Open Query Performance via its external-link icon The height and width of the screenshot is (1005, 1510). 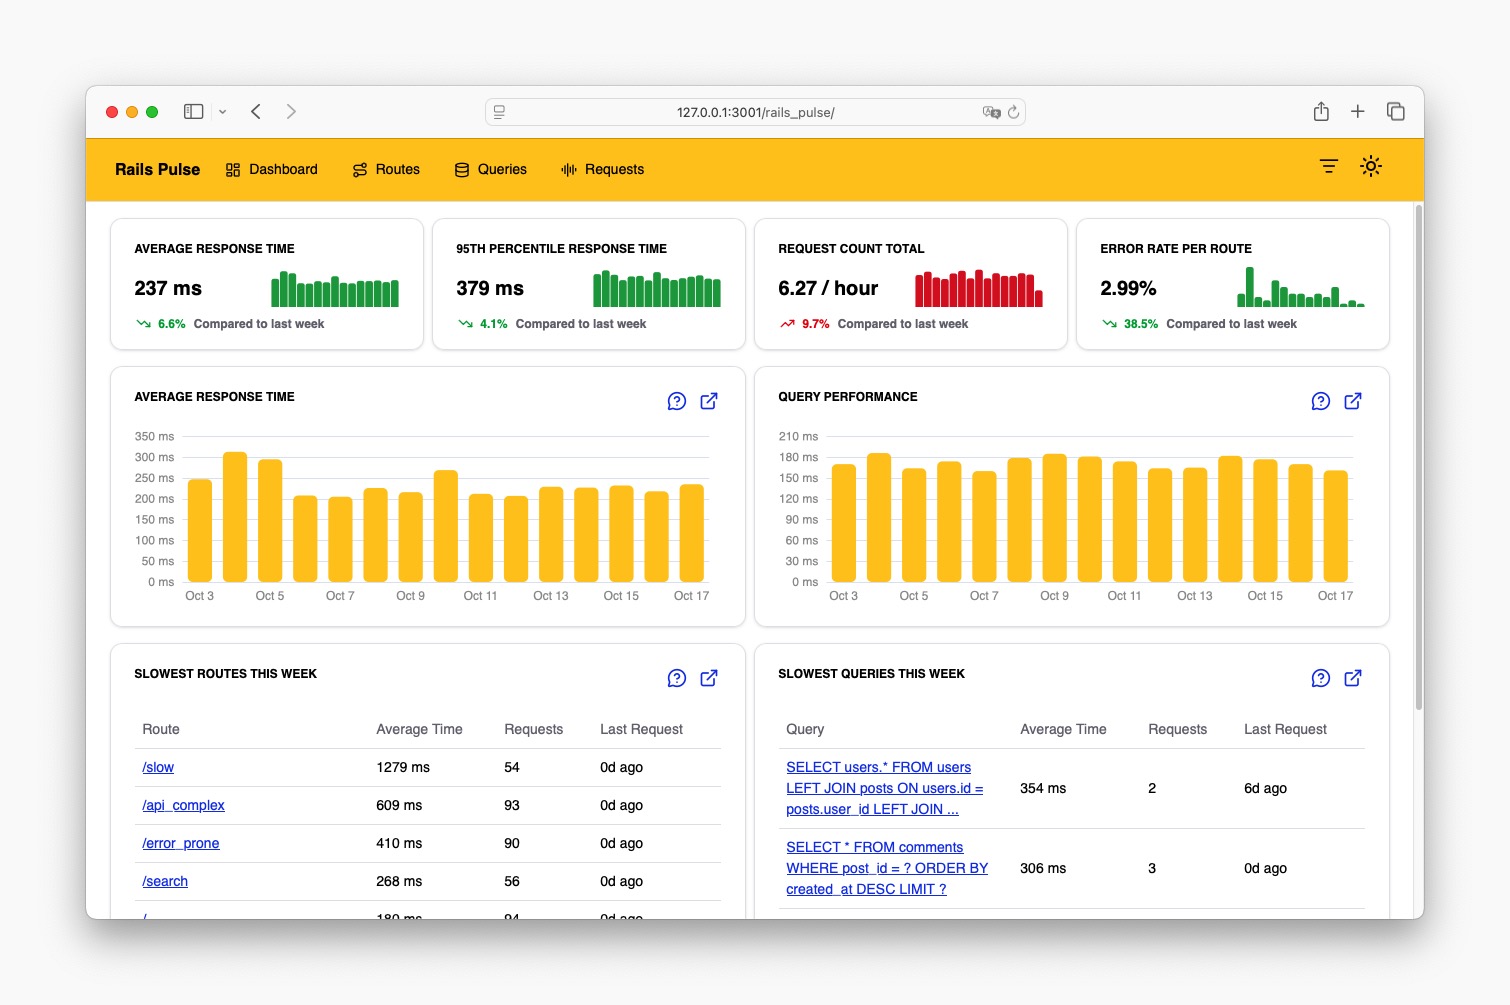coord(1353,401)
